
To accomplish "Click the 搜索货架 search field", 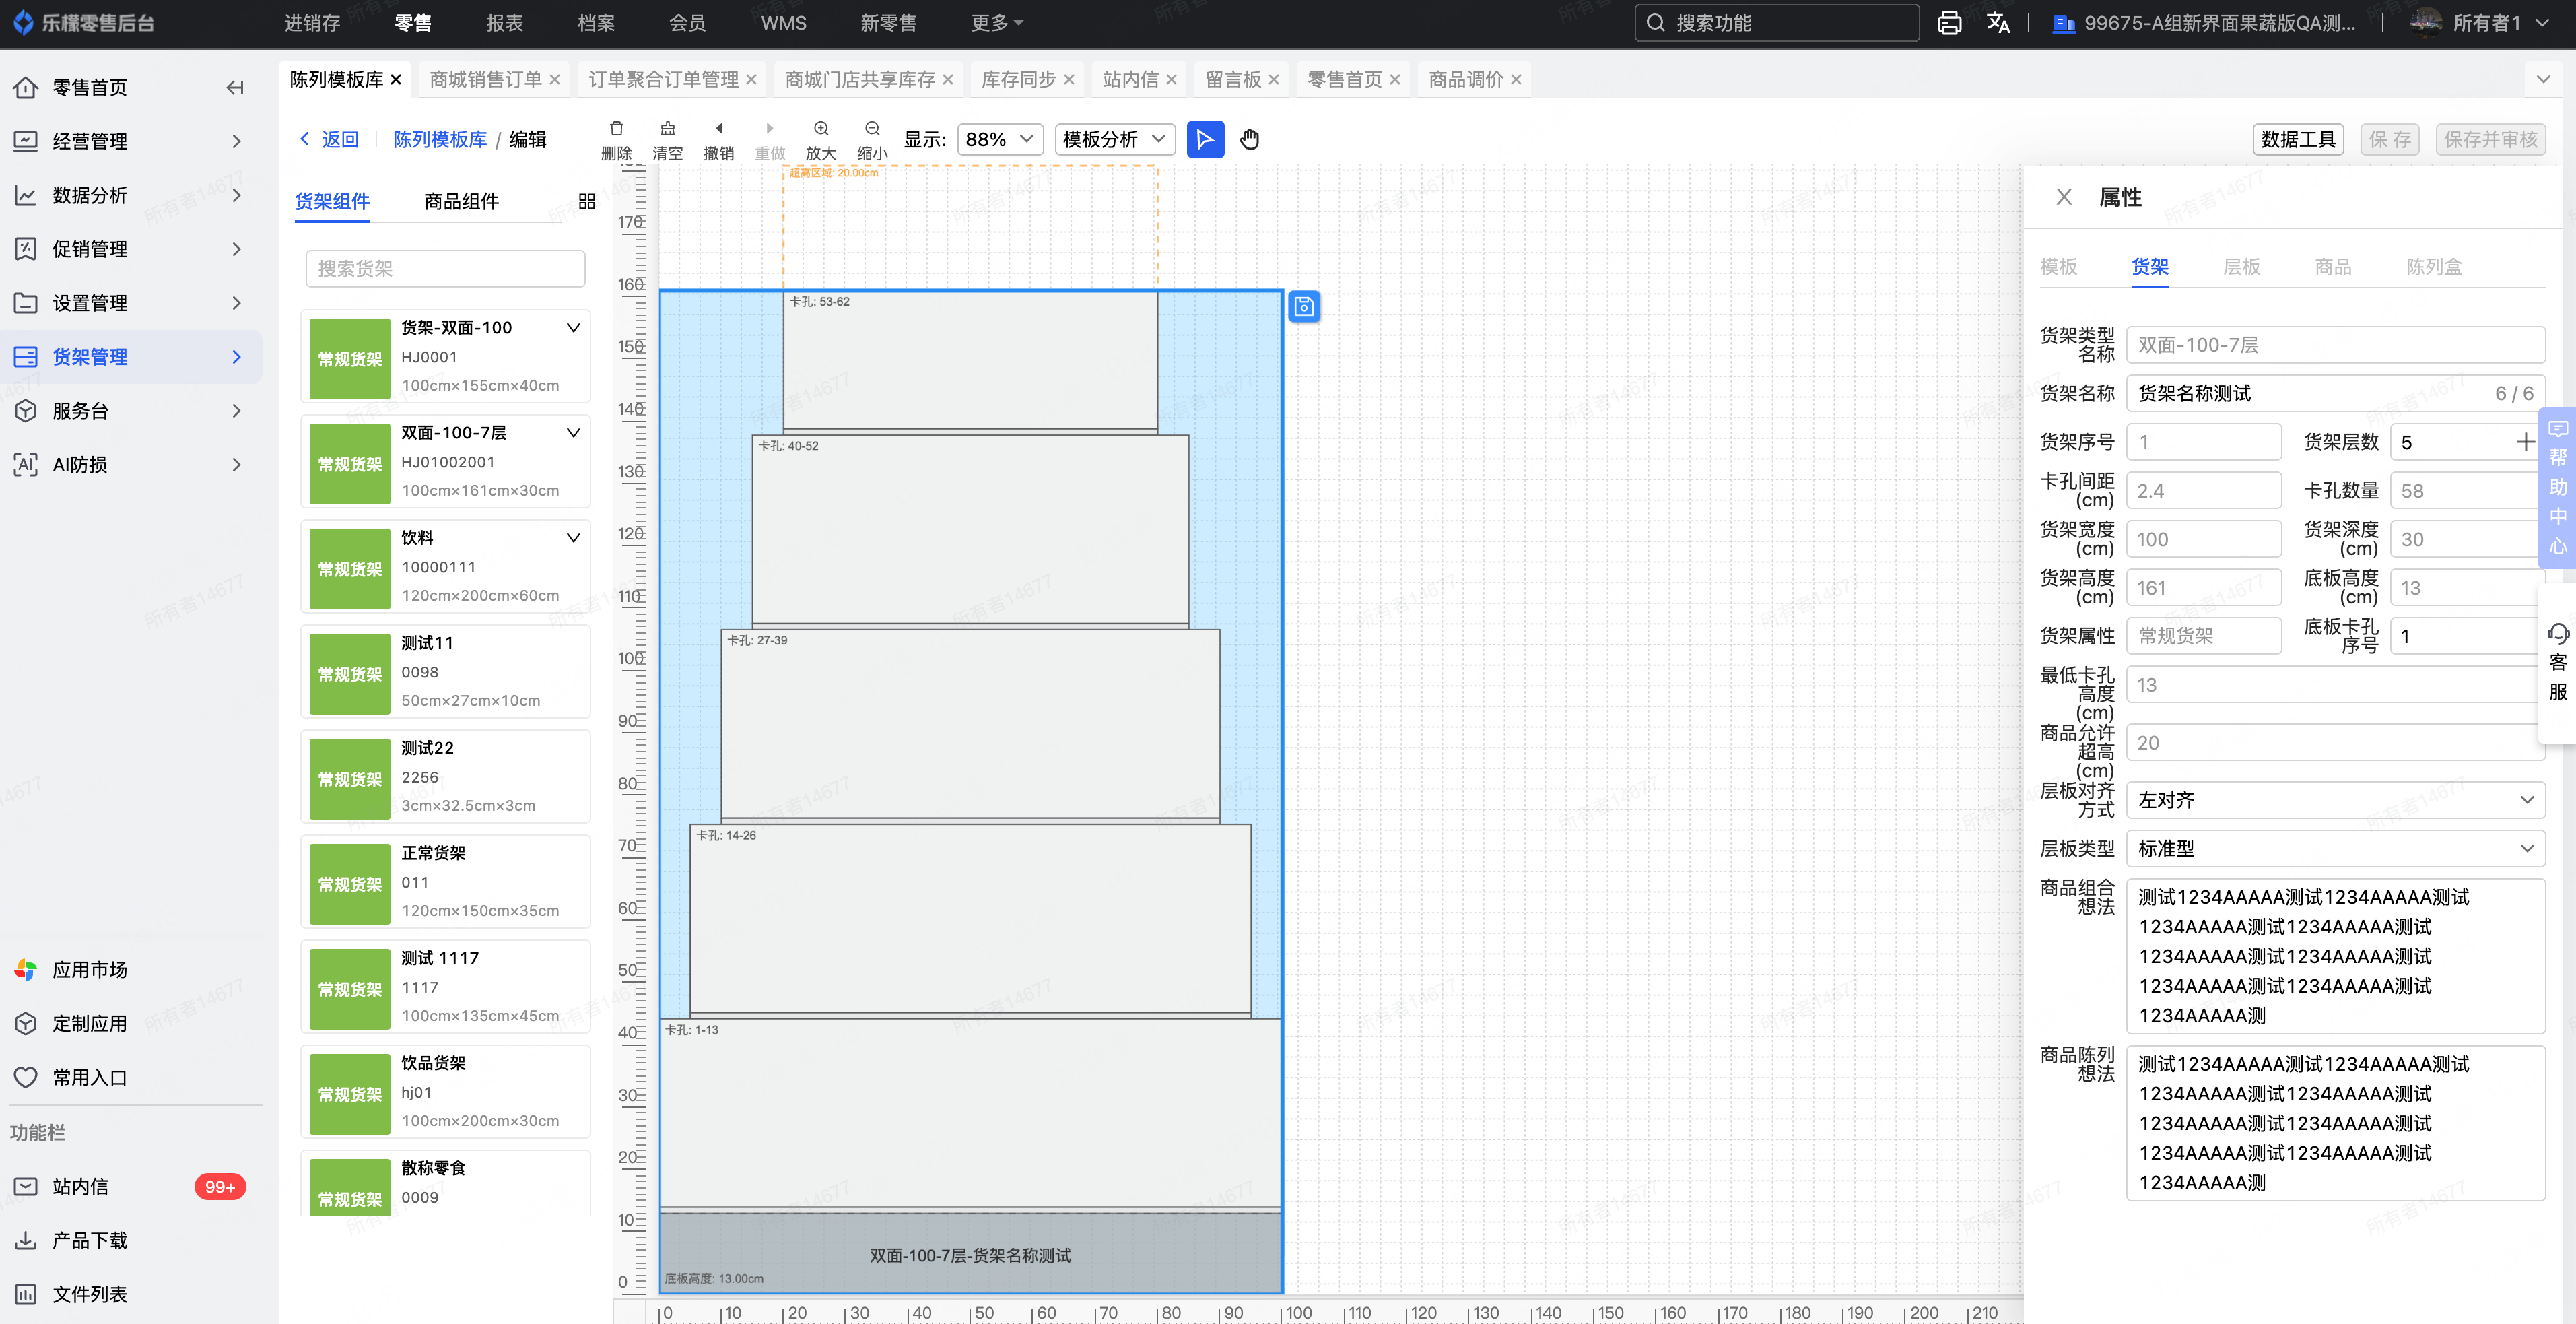I will 445,269.
